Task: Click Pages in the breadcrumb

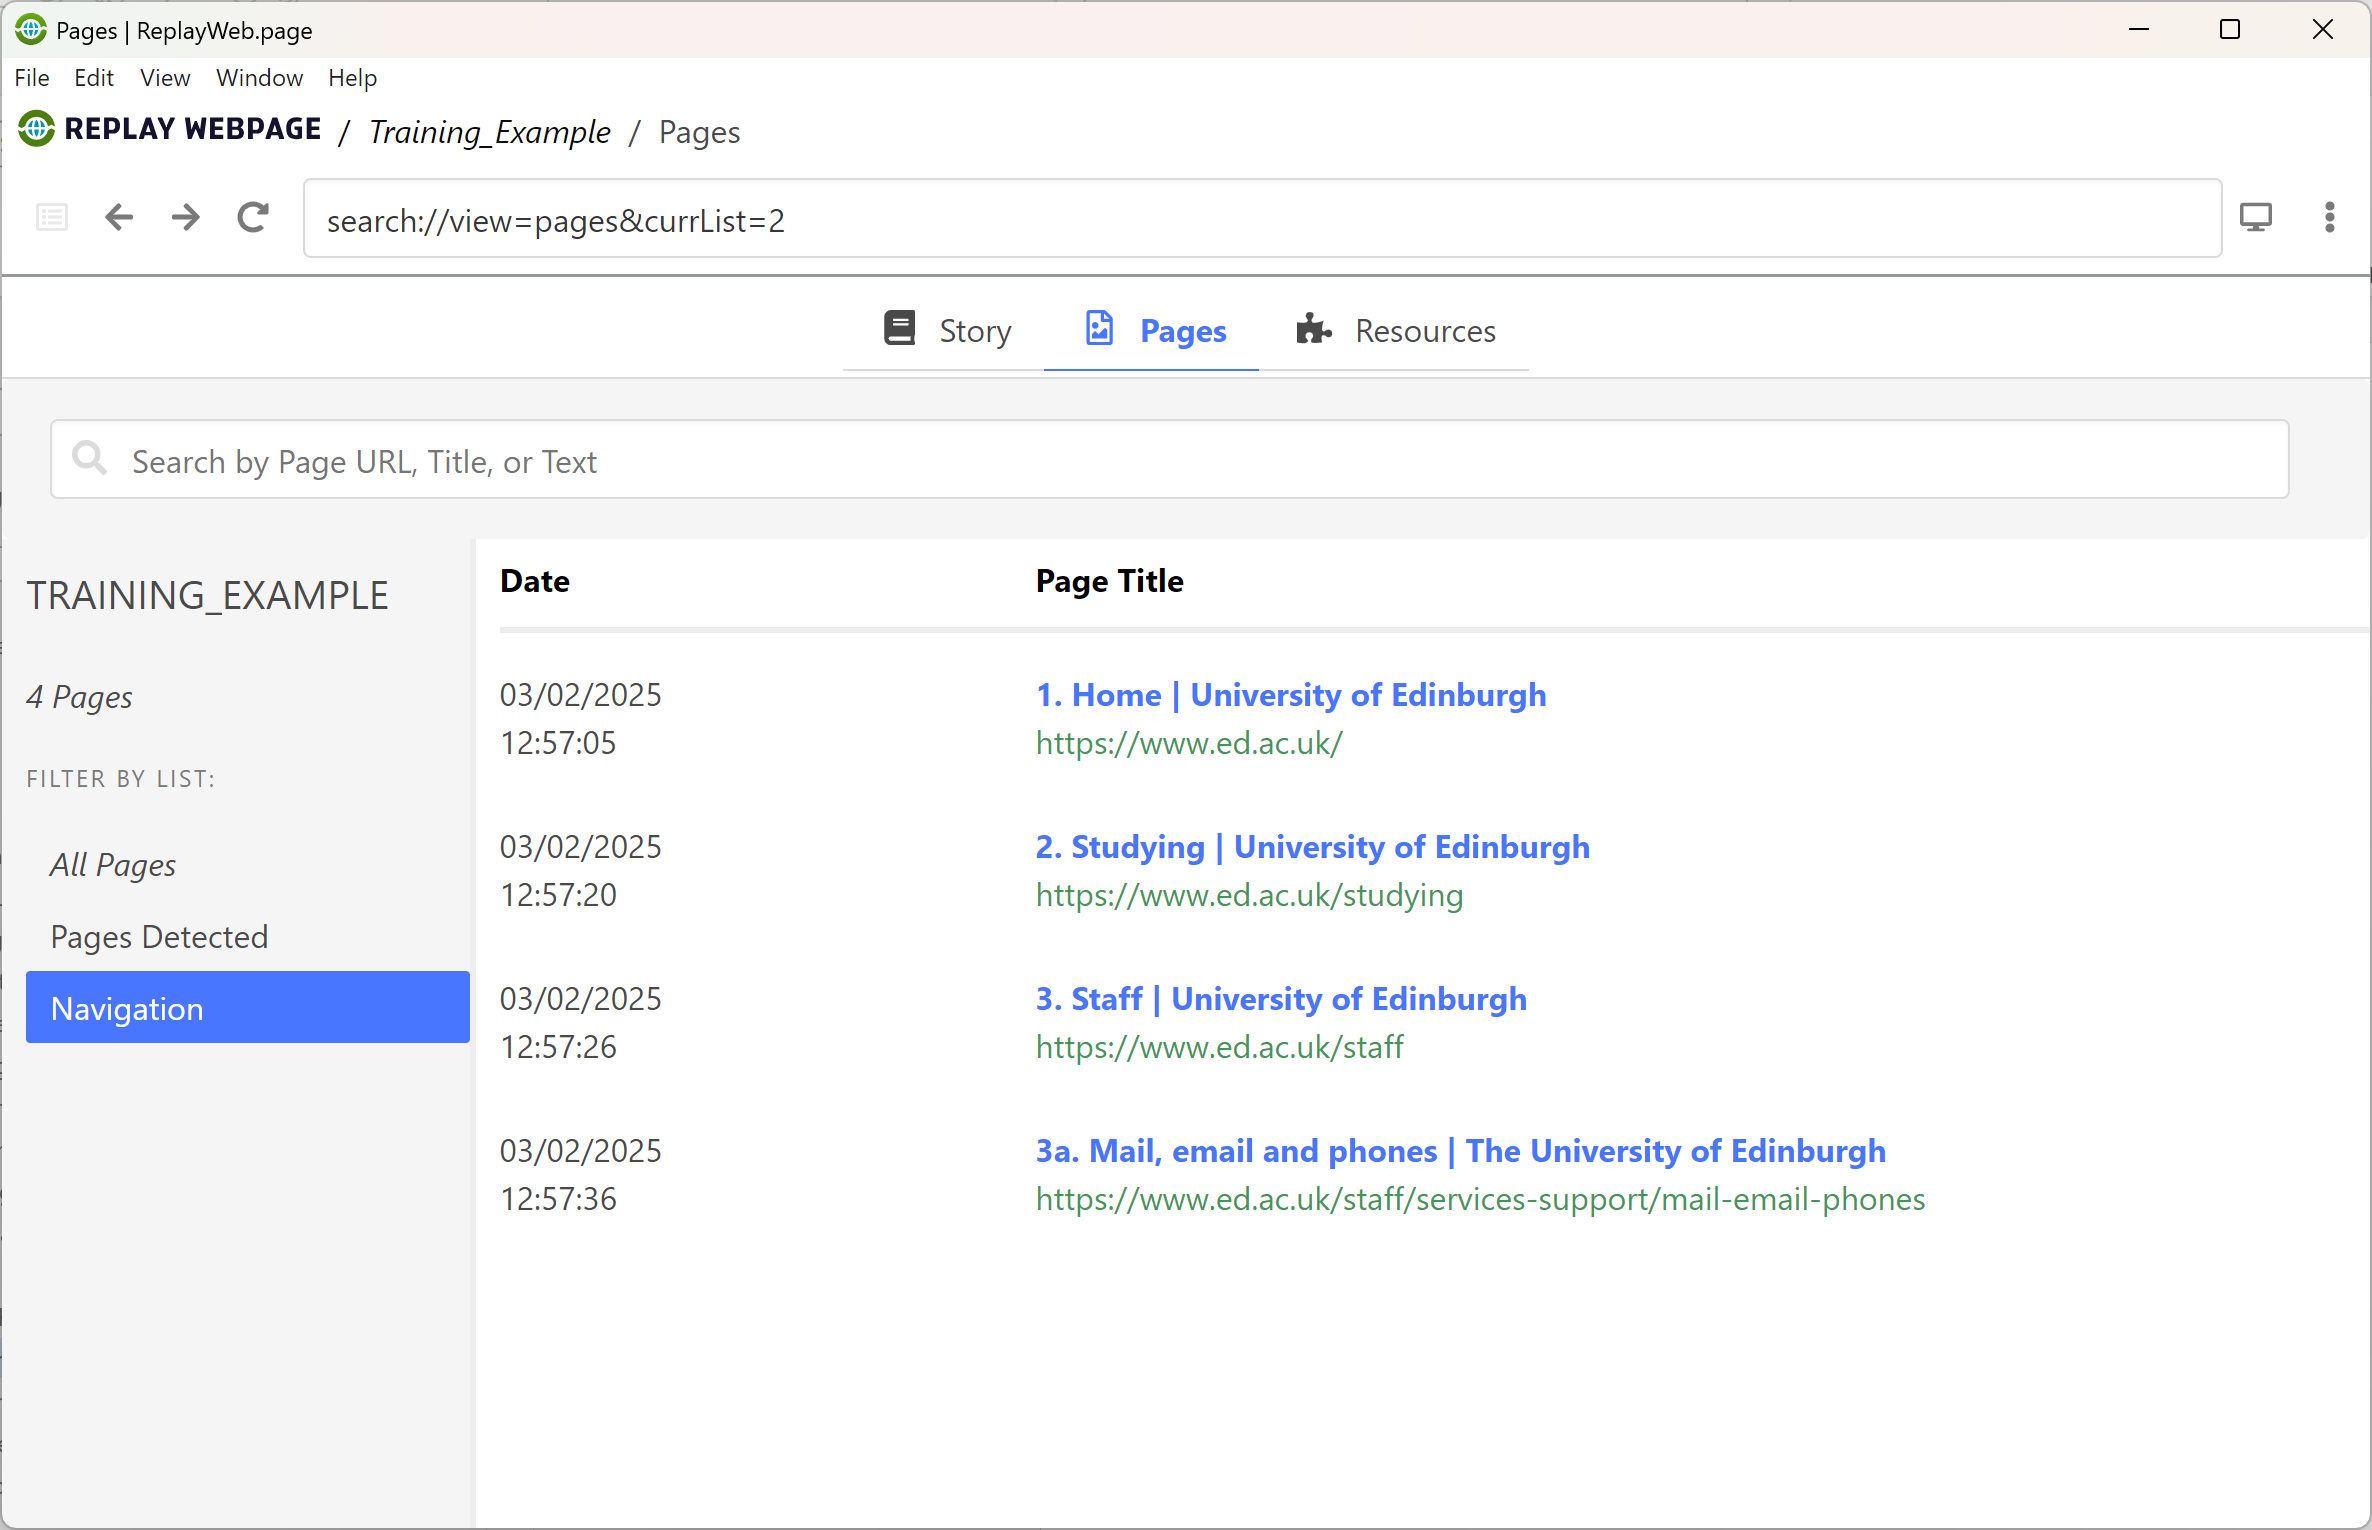Action: pyautogui.click(x=699, y=132)
